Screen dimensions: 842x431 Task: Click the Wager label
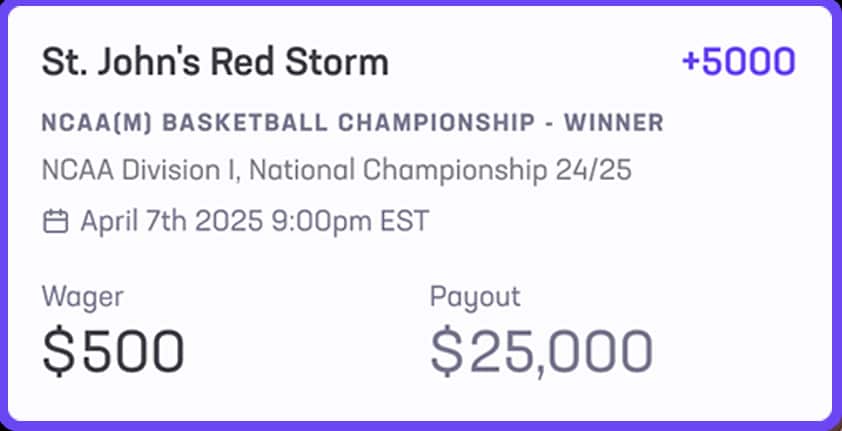tap(82, 296)
